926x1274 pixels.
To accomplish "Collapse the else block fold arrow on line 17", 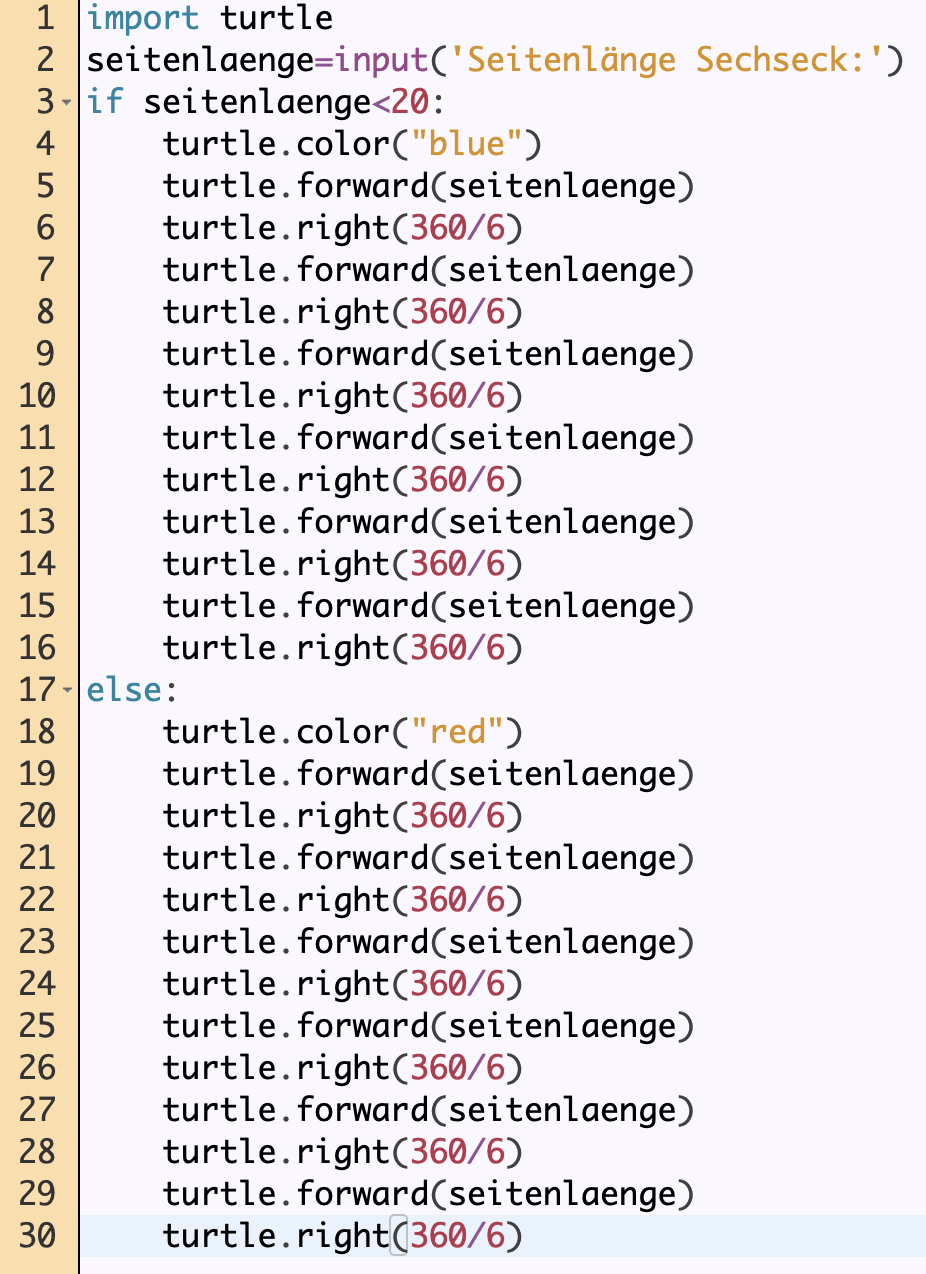I will [66, 691].
